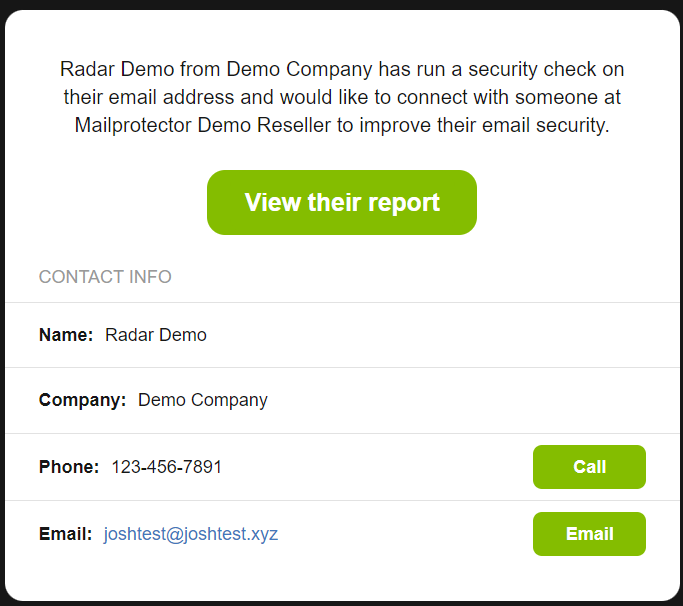The image size is (683, 606).
Task: Click the bold Company: label
Action: [x=82, y=400]
